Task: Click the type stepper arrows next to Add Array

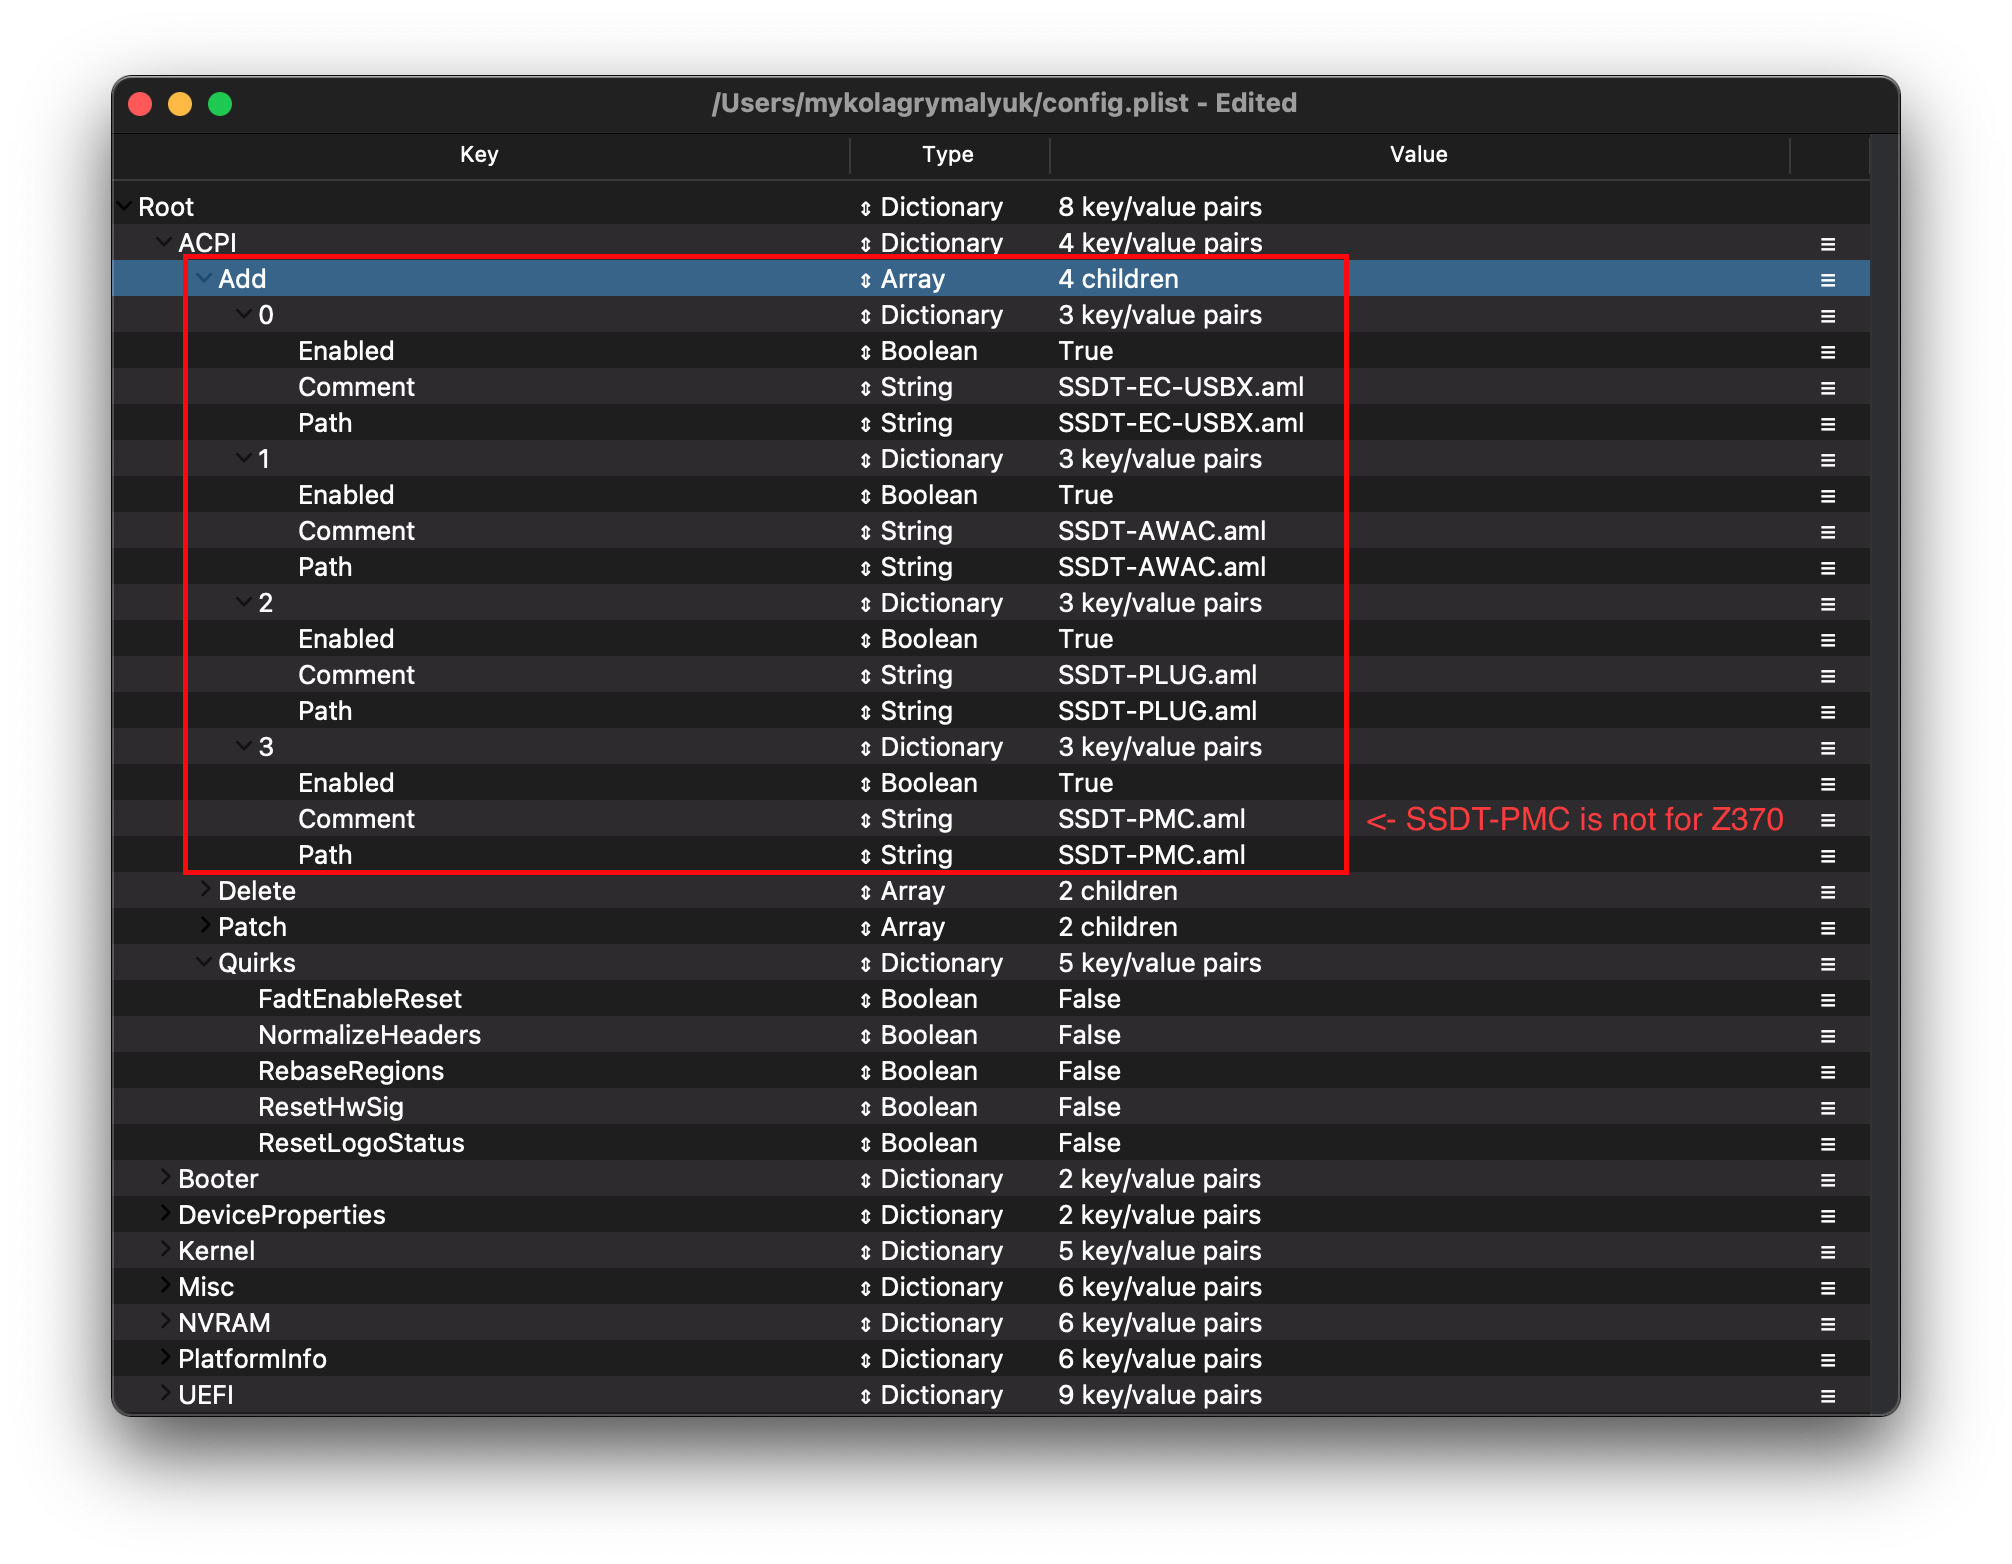Action: click(865, 280)
